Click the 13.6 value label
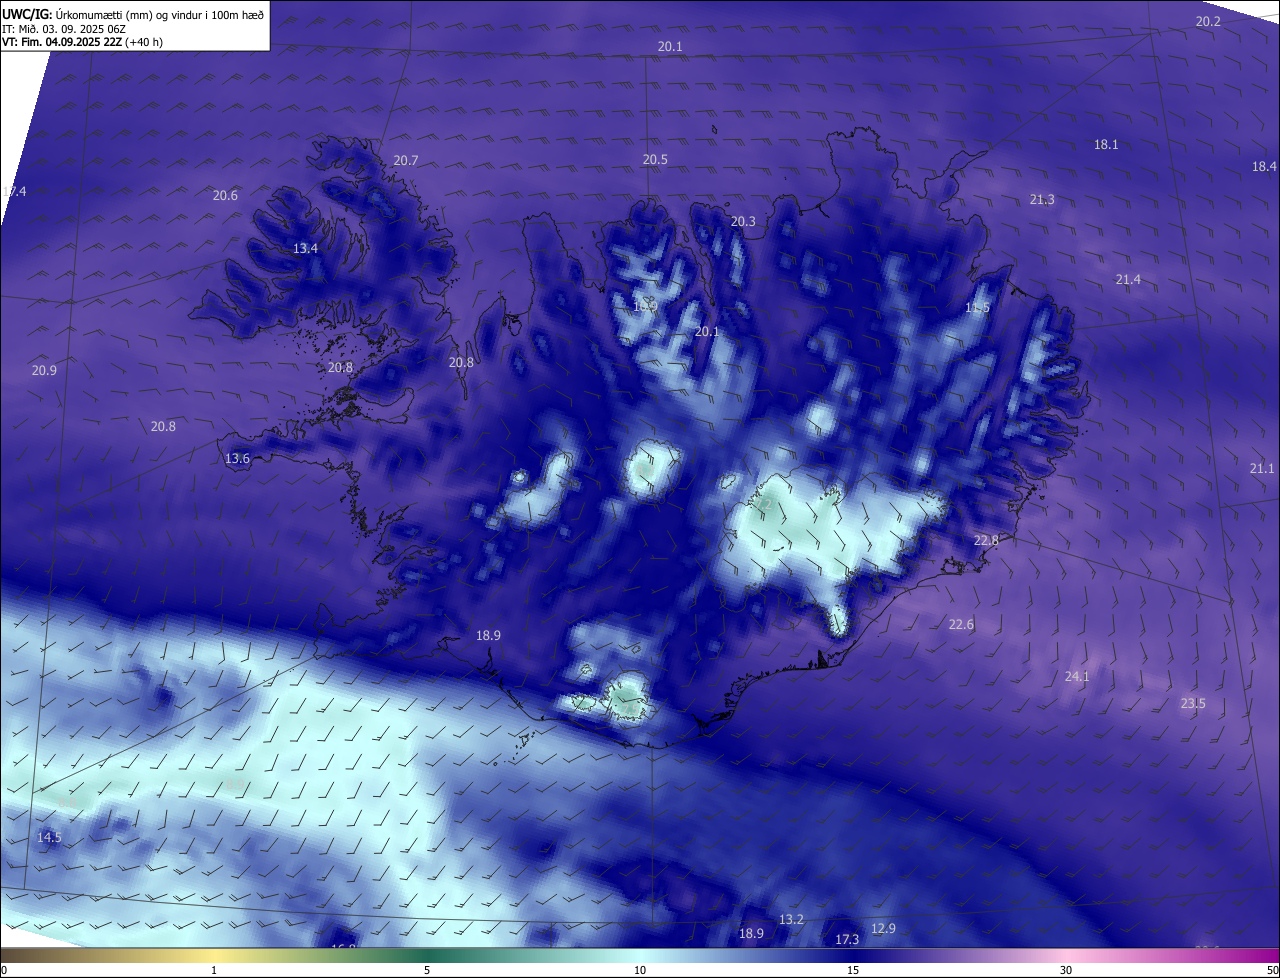Viewport: 1280px width, 978px height. [x=237, y=458]
